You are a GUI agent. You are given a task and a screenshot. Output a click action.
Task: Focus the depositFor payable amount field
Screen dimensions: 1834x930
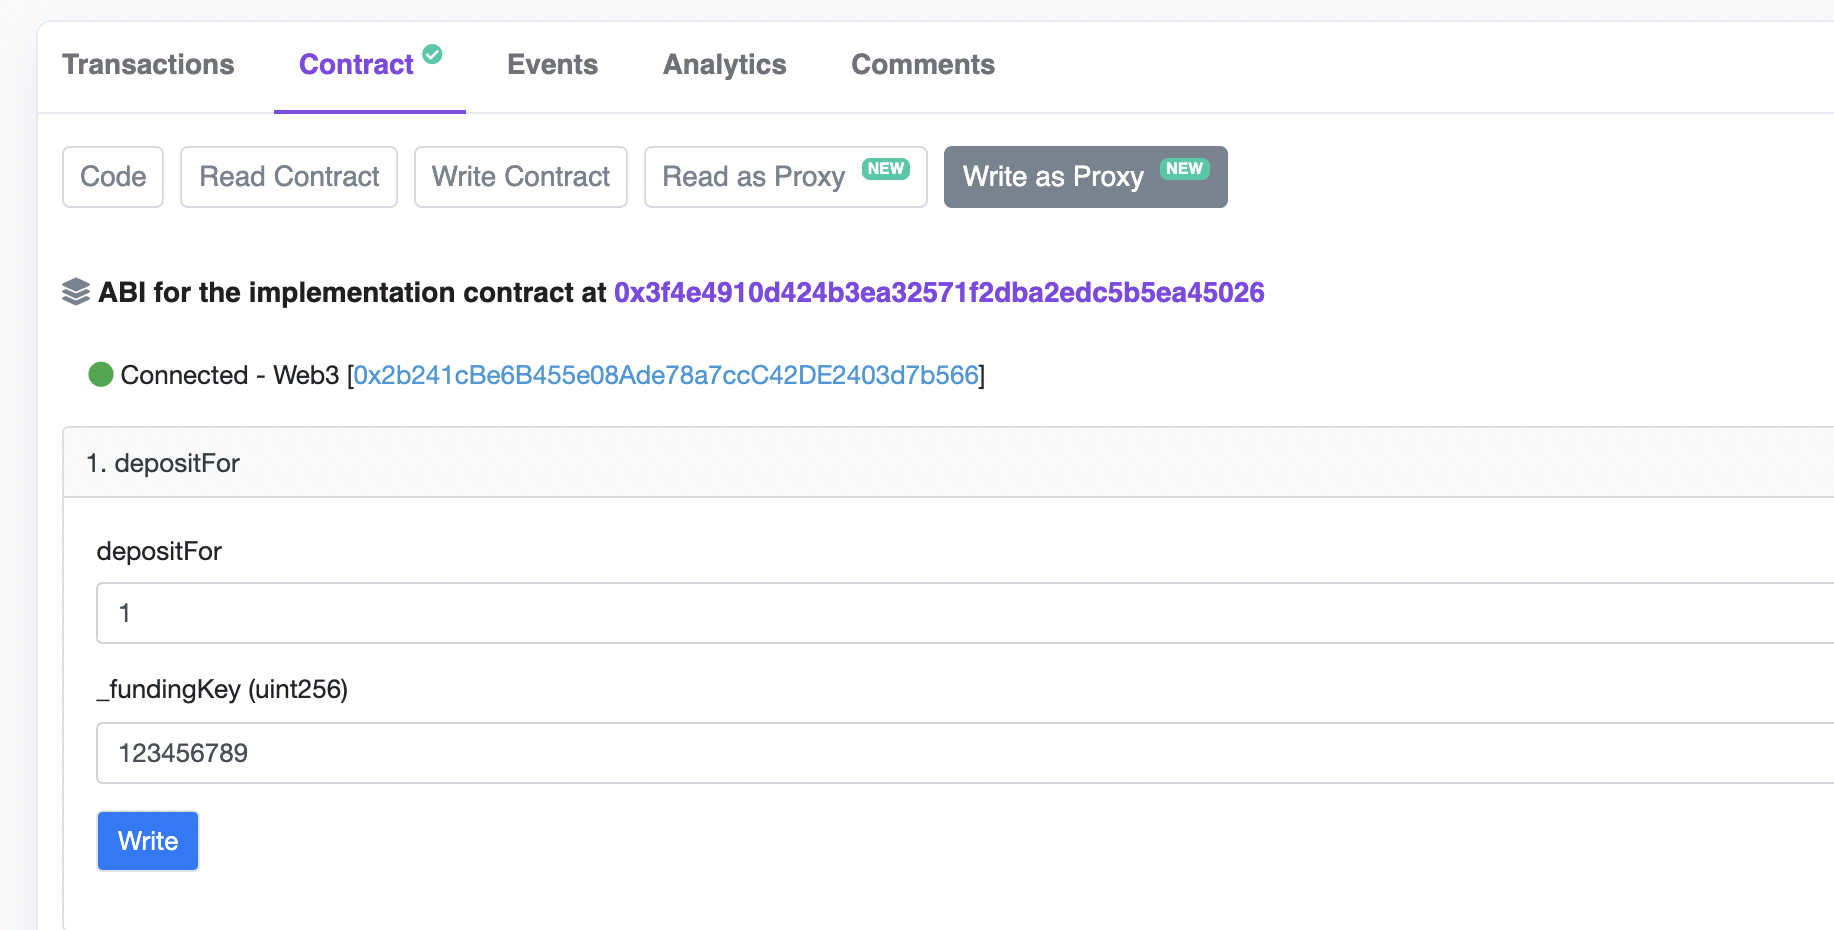[x=965, y=613]
